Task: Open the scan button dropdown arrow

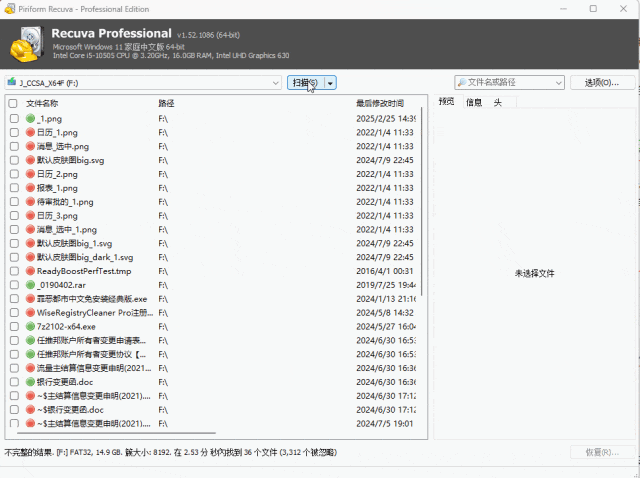Action: point(330,83)
